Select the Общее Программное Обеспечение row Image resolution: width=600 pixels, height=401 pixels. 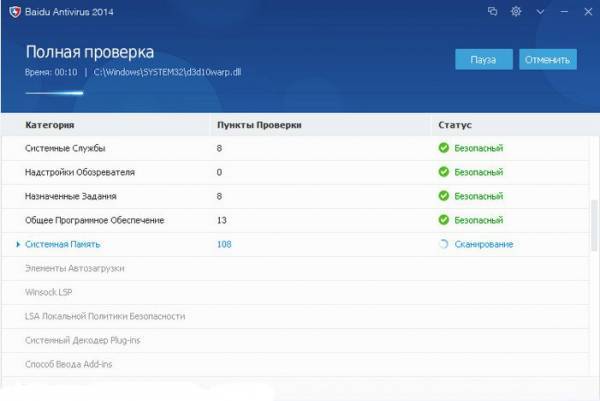point(295,220)
